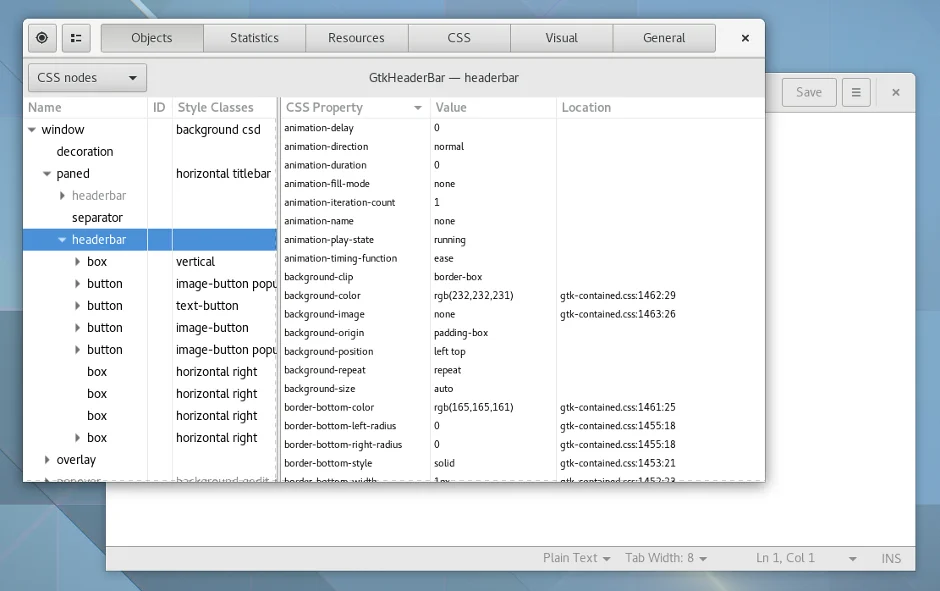Screen dimensions: 940x591
Task: Open the gedit hamburger menu
Action: point(856,92)
